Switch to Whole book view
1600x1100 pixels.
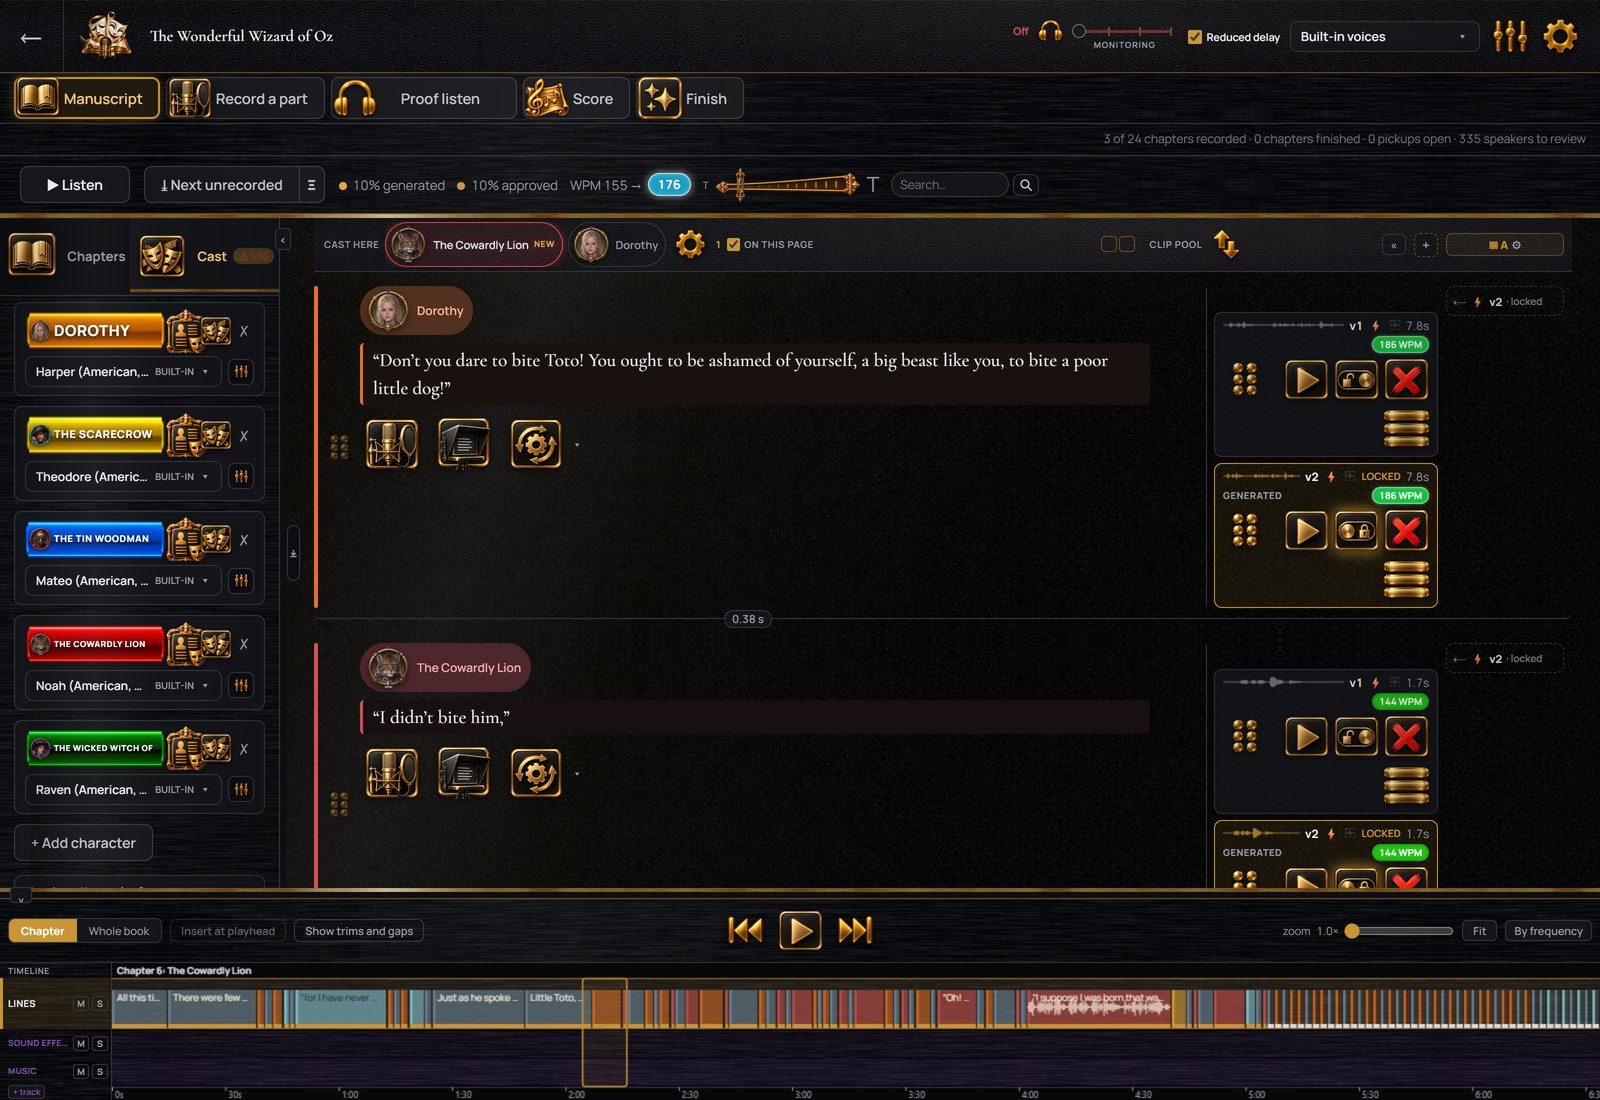point(118,931)
